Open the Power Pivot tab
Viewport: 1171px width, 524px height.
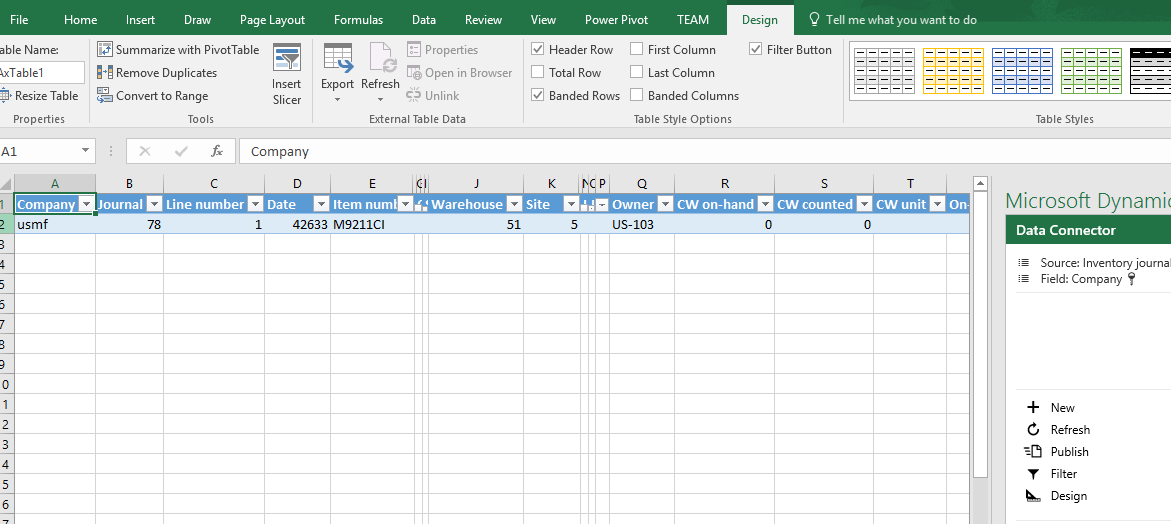point(615,20)
